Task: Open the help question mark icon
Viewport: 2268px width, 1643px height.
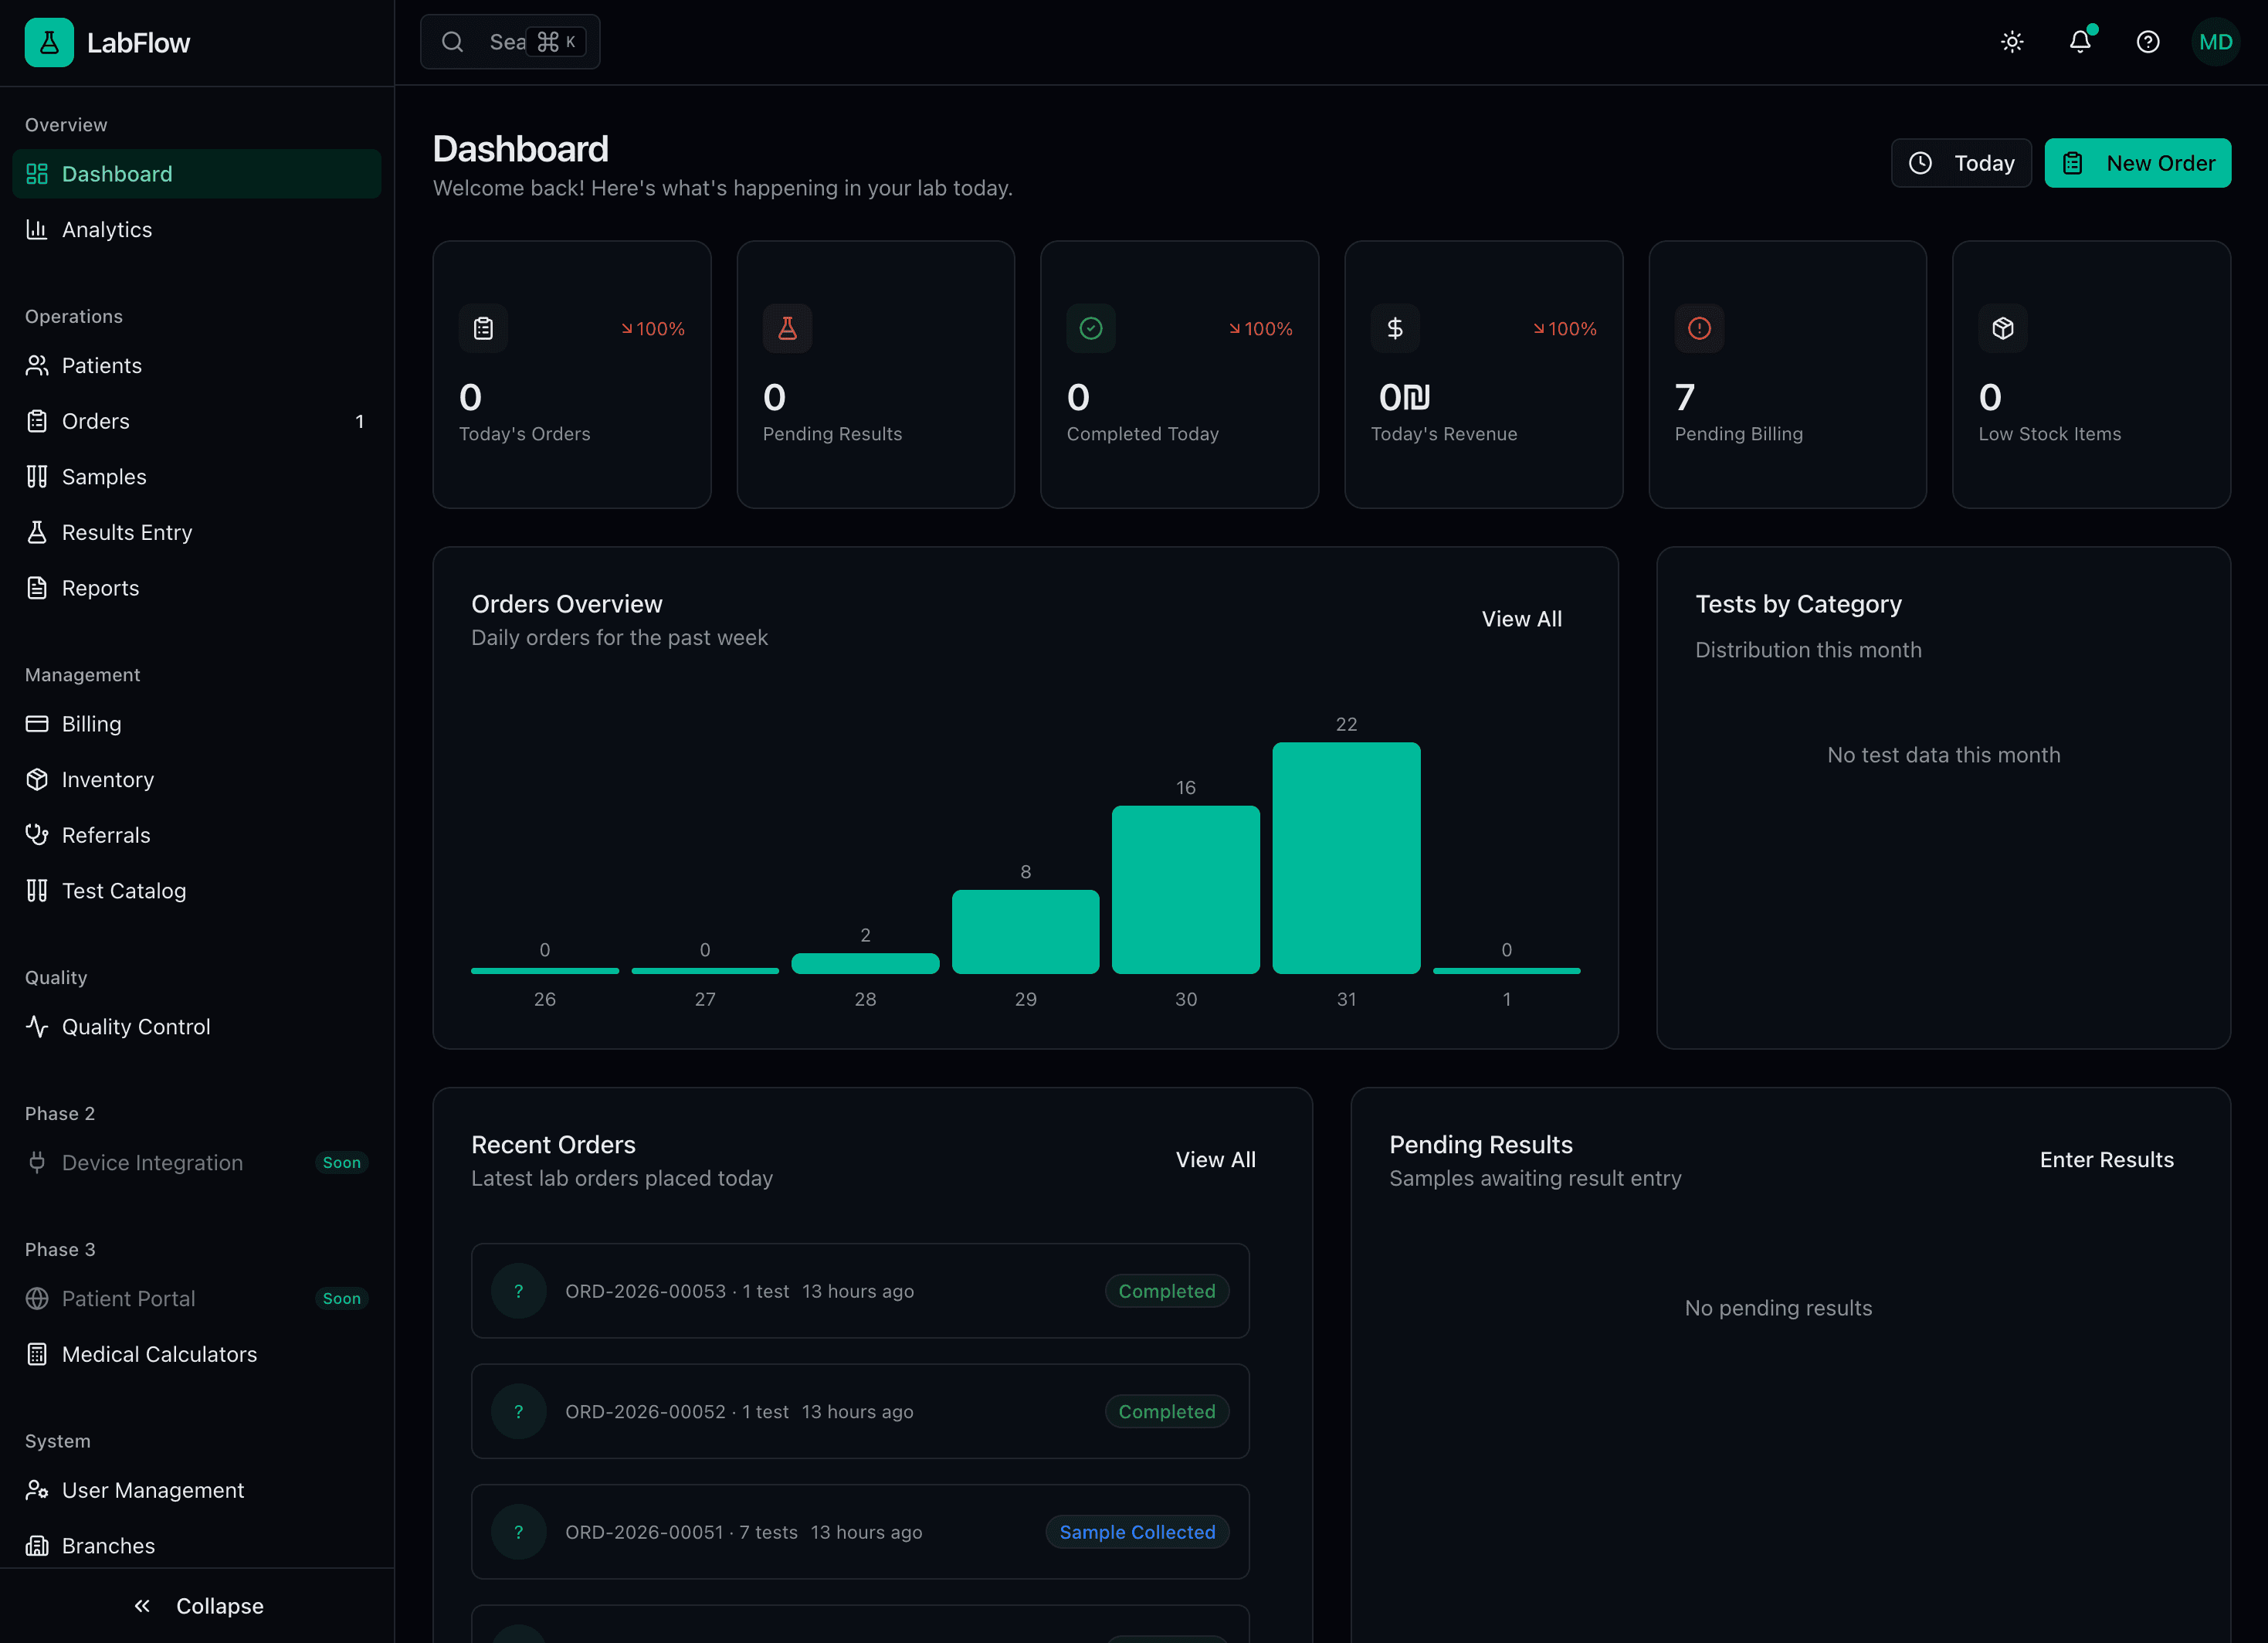Action: point(2148,42)
